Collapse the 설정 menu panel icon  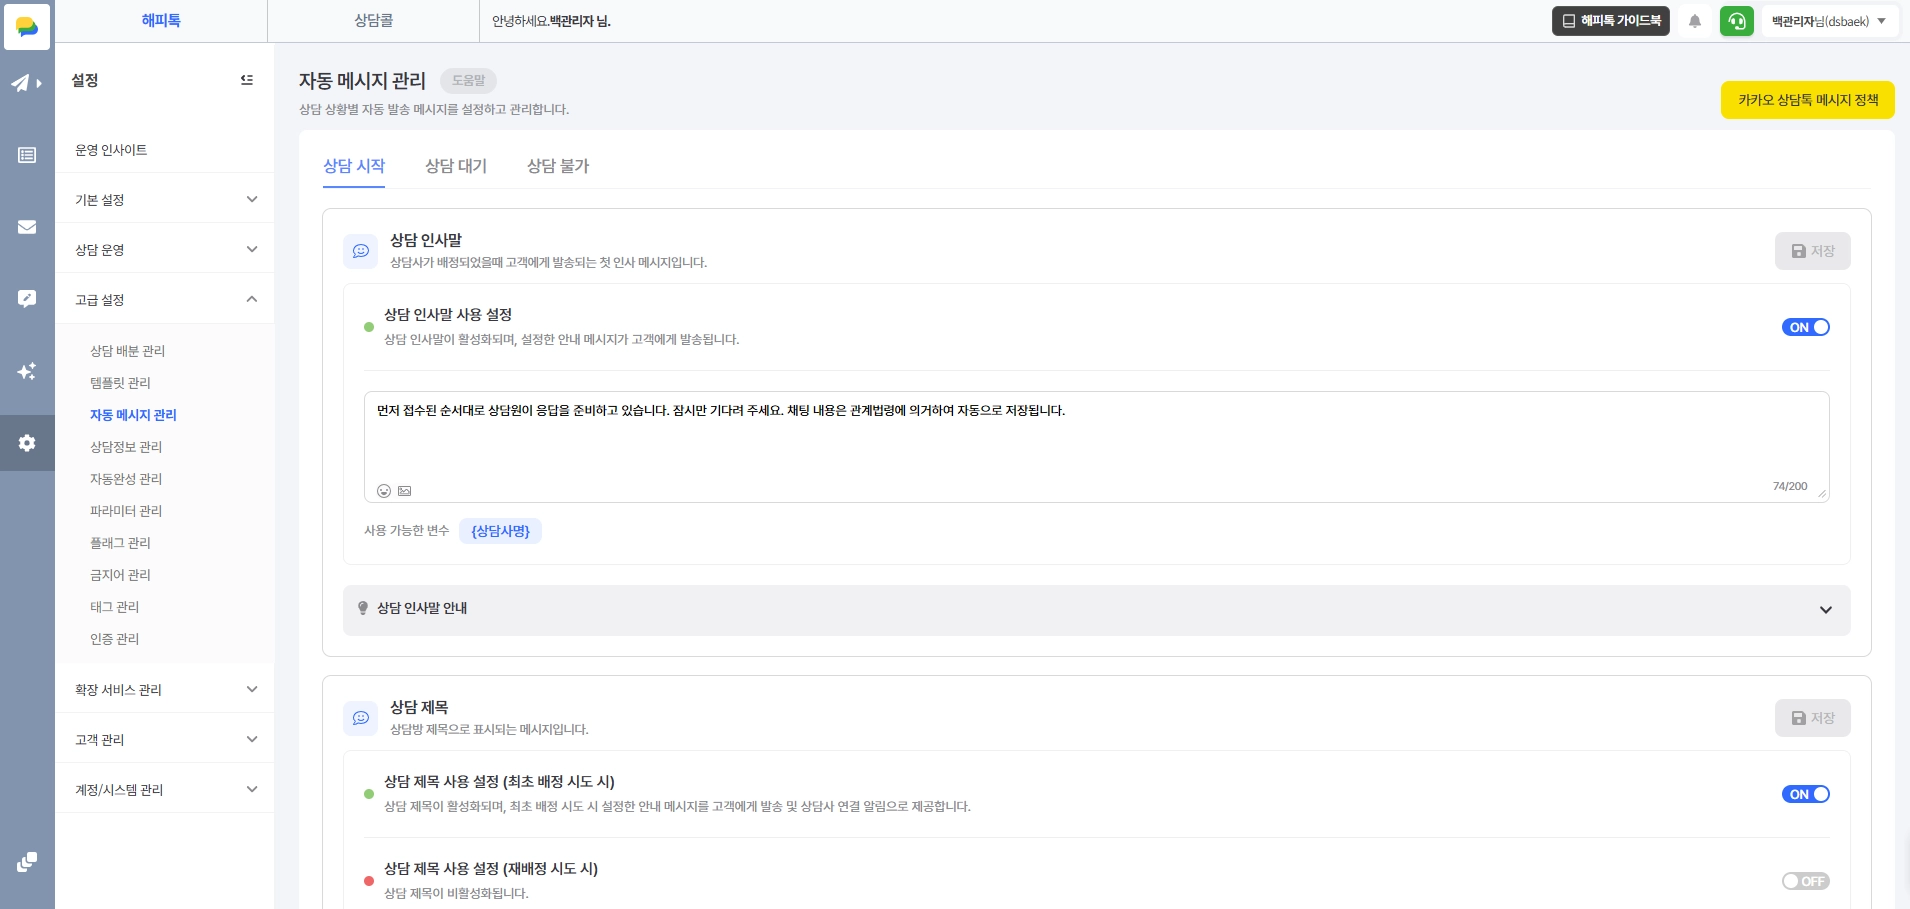247,80
